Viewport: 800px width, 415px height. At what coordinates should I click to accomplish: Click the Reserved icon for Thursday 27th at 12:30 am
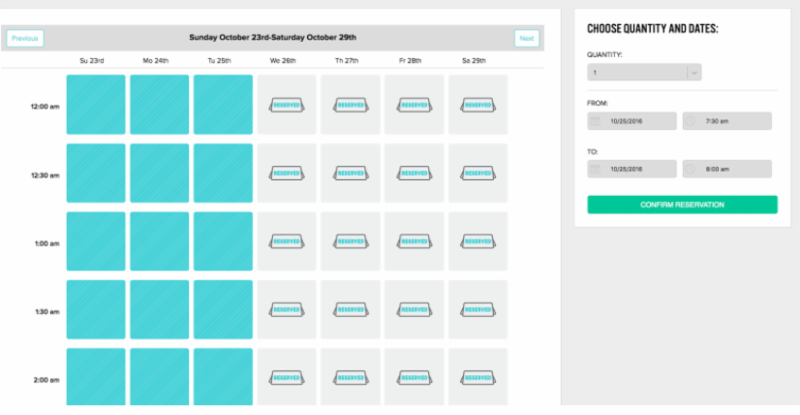350,173
